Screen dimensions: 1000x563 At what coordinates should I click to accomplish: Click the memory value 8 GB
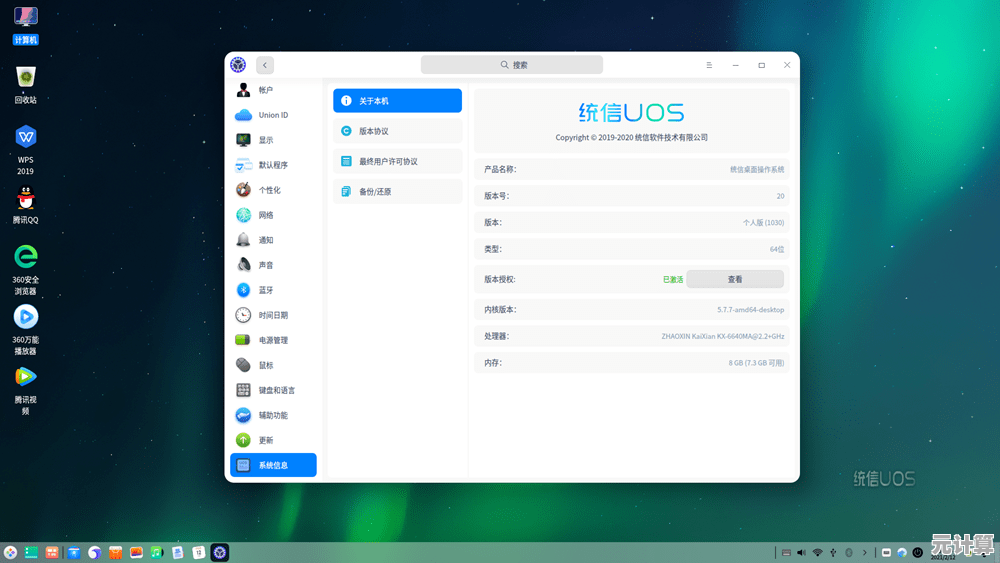tap(756, 363)
